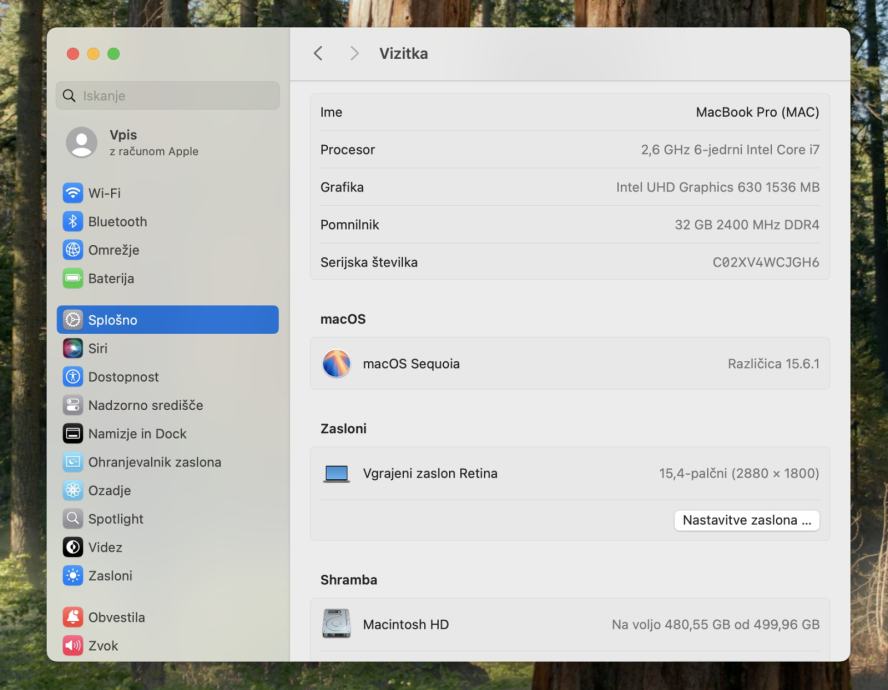Image resolution: width=888 pixels, height=690 pixels.
Task: Navigate back with the left chevron
Action: coord(318,54)
